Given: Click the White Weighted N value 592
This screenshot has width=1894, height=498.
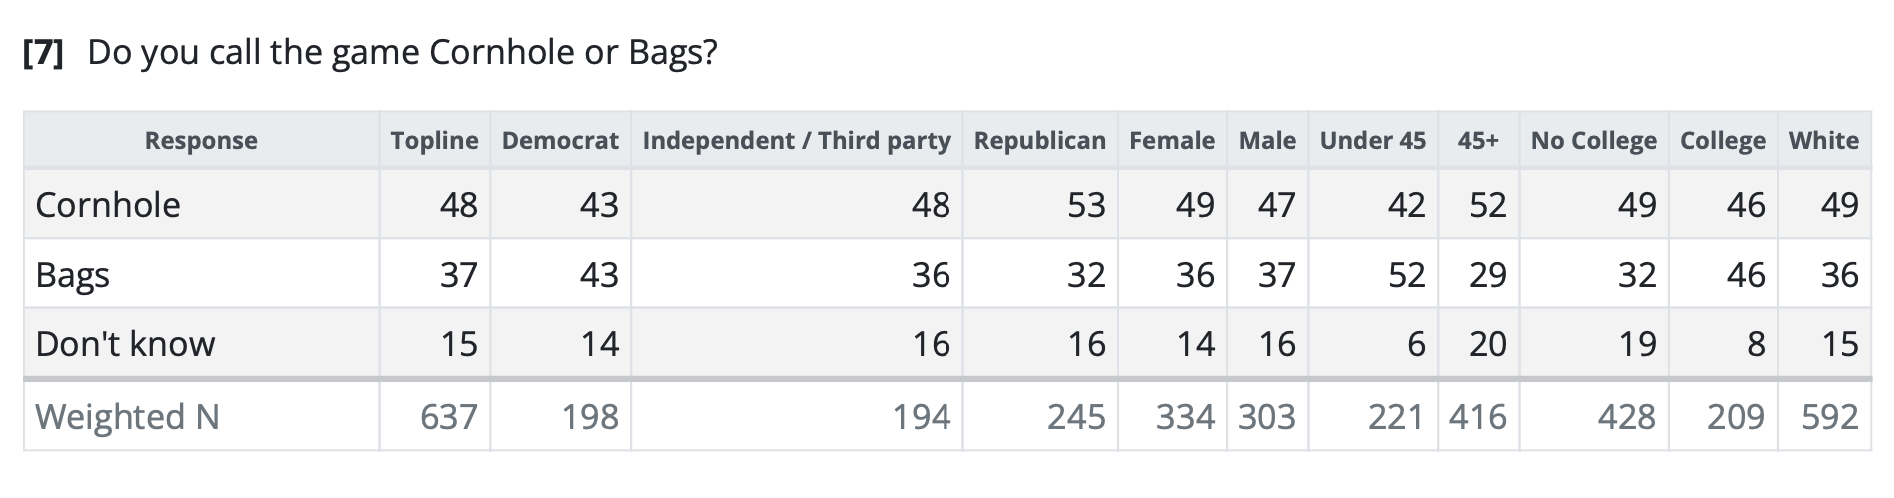Looking at the screenshot, I should point(1829,416).
